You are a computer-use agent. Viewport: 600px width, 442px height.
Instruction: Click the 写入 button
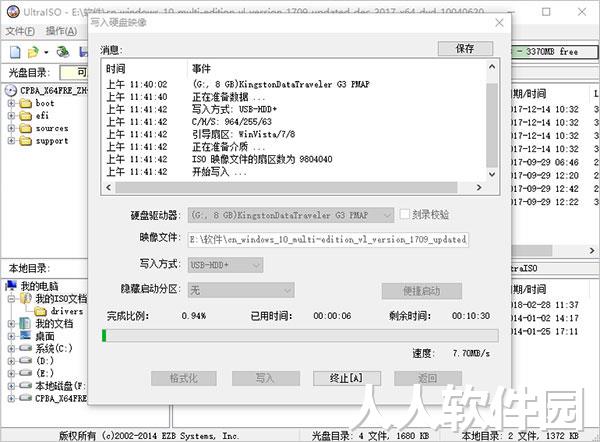[266, 378]
